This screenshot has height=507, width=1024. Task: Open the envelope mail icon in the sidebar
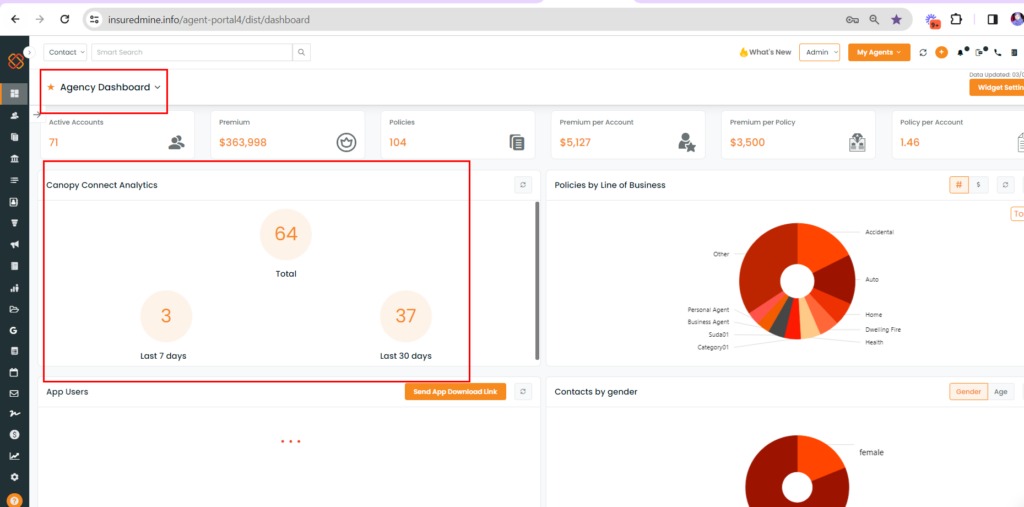point(14,393)
